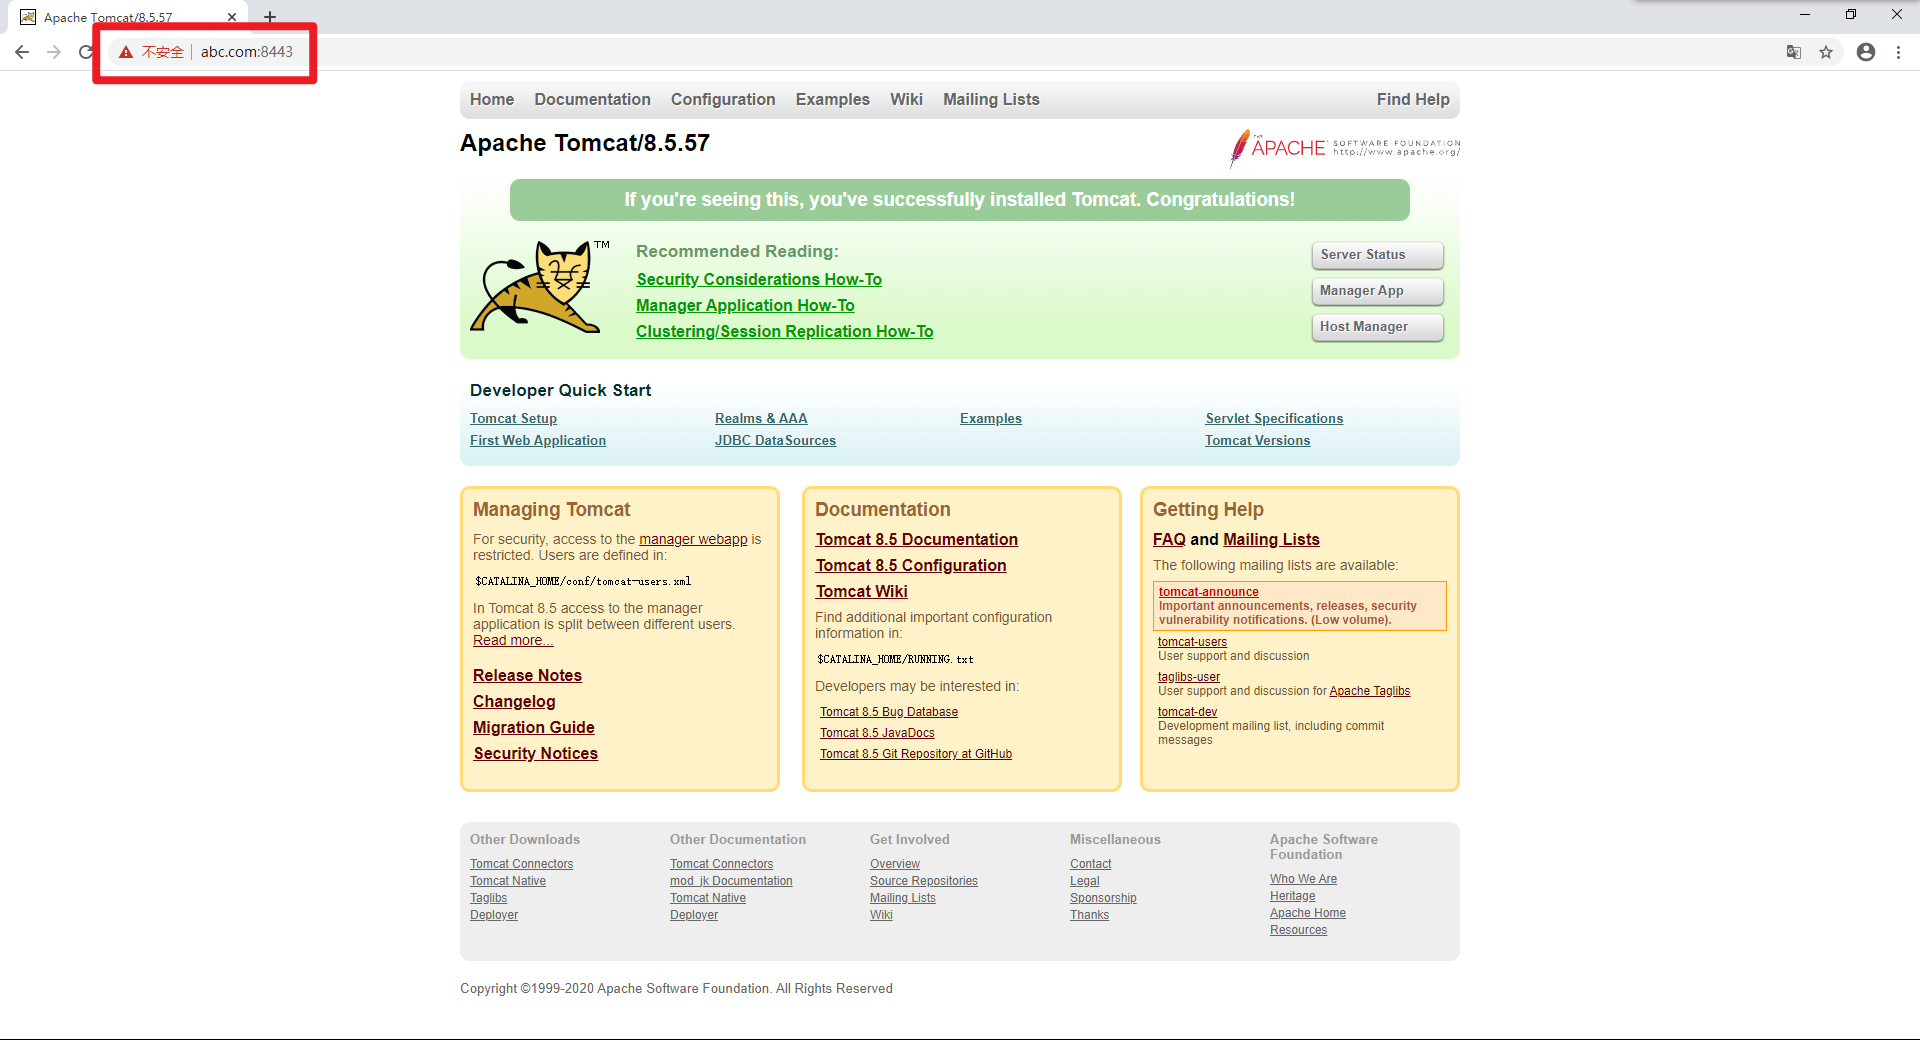Open Mailing Lists link beside FAQ

coord(1271,540)
